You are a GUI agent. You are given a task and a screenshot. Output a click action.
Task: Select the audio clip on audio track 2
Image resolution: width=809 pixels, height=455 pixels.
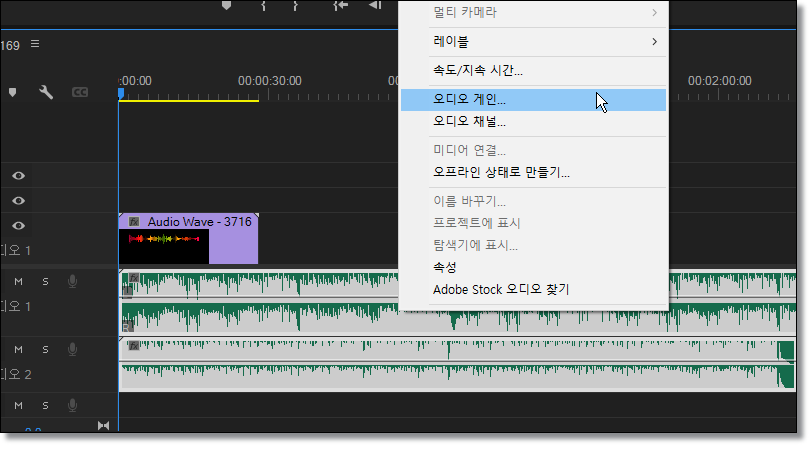coord(457,364)
